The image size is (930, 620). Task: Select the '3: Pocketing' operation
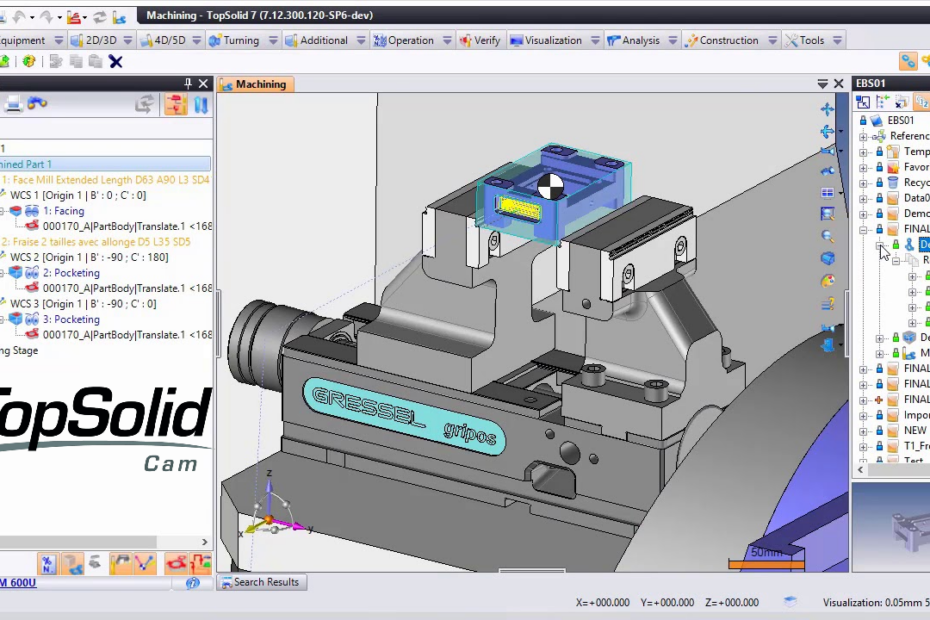click(x=71, y=319)
